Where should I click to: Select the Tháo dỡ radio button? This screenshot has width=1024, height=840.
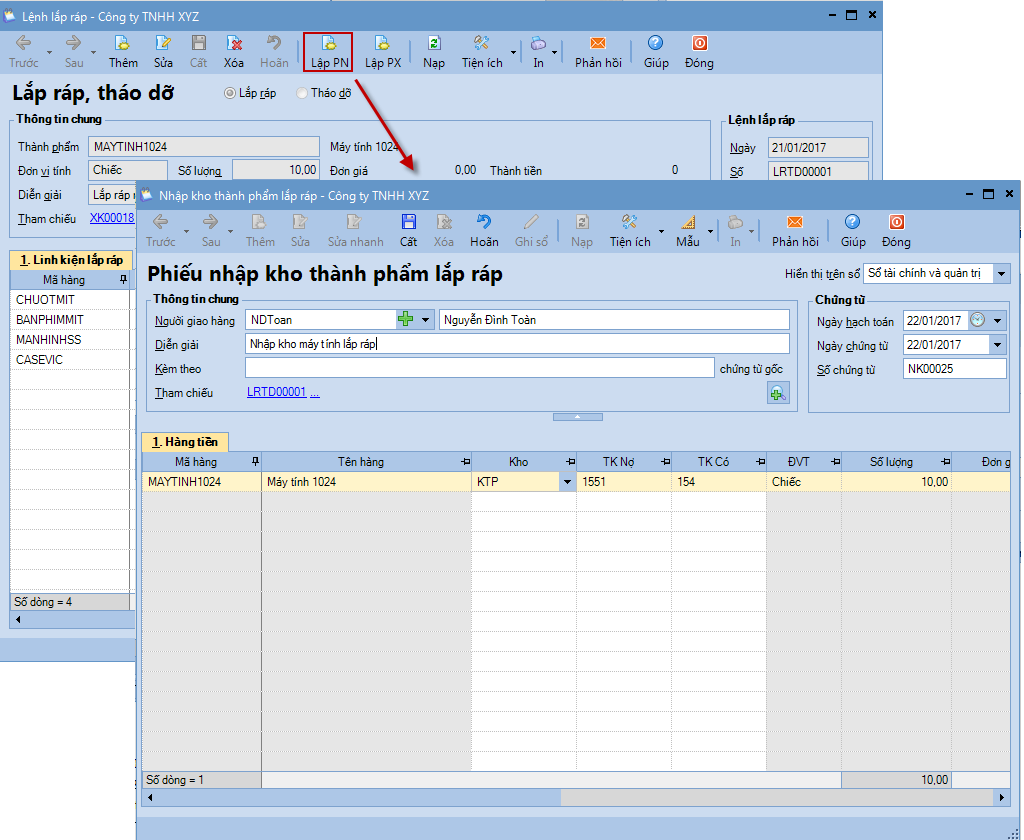302,93
